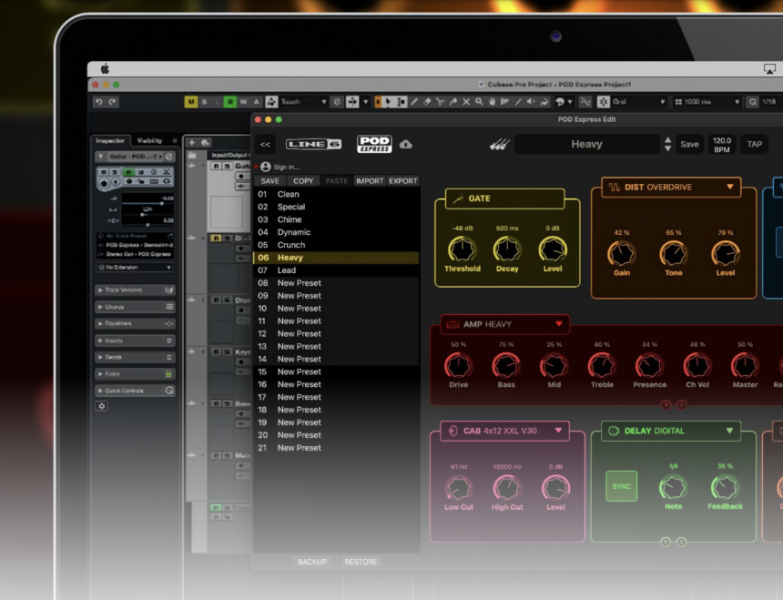Click the Delay Digital block icon

pyautogui.click(x=614, y=431)
